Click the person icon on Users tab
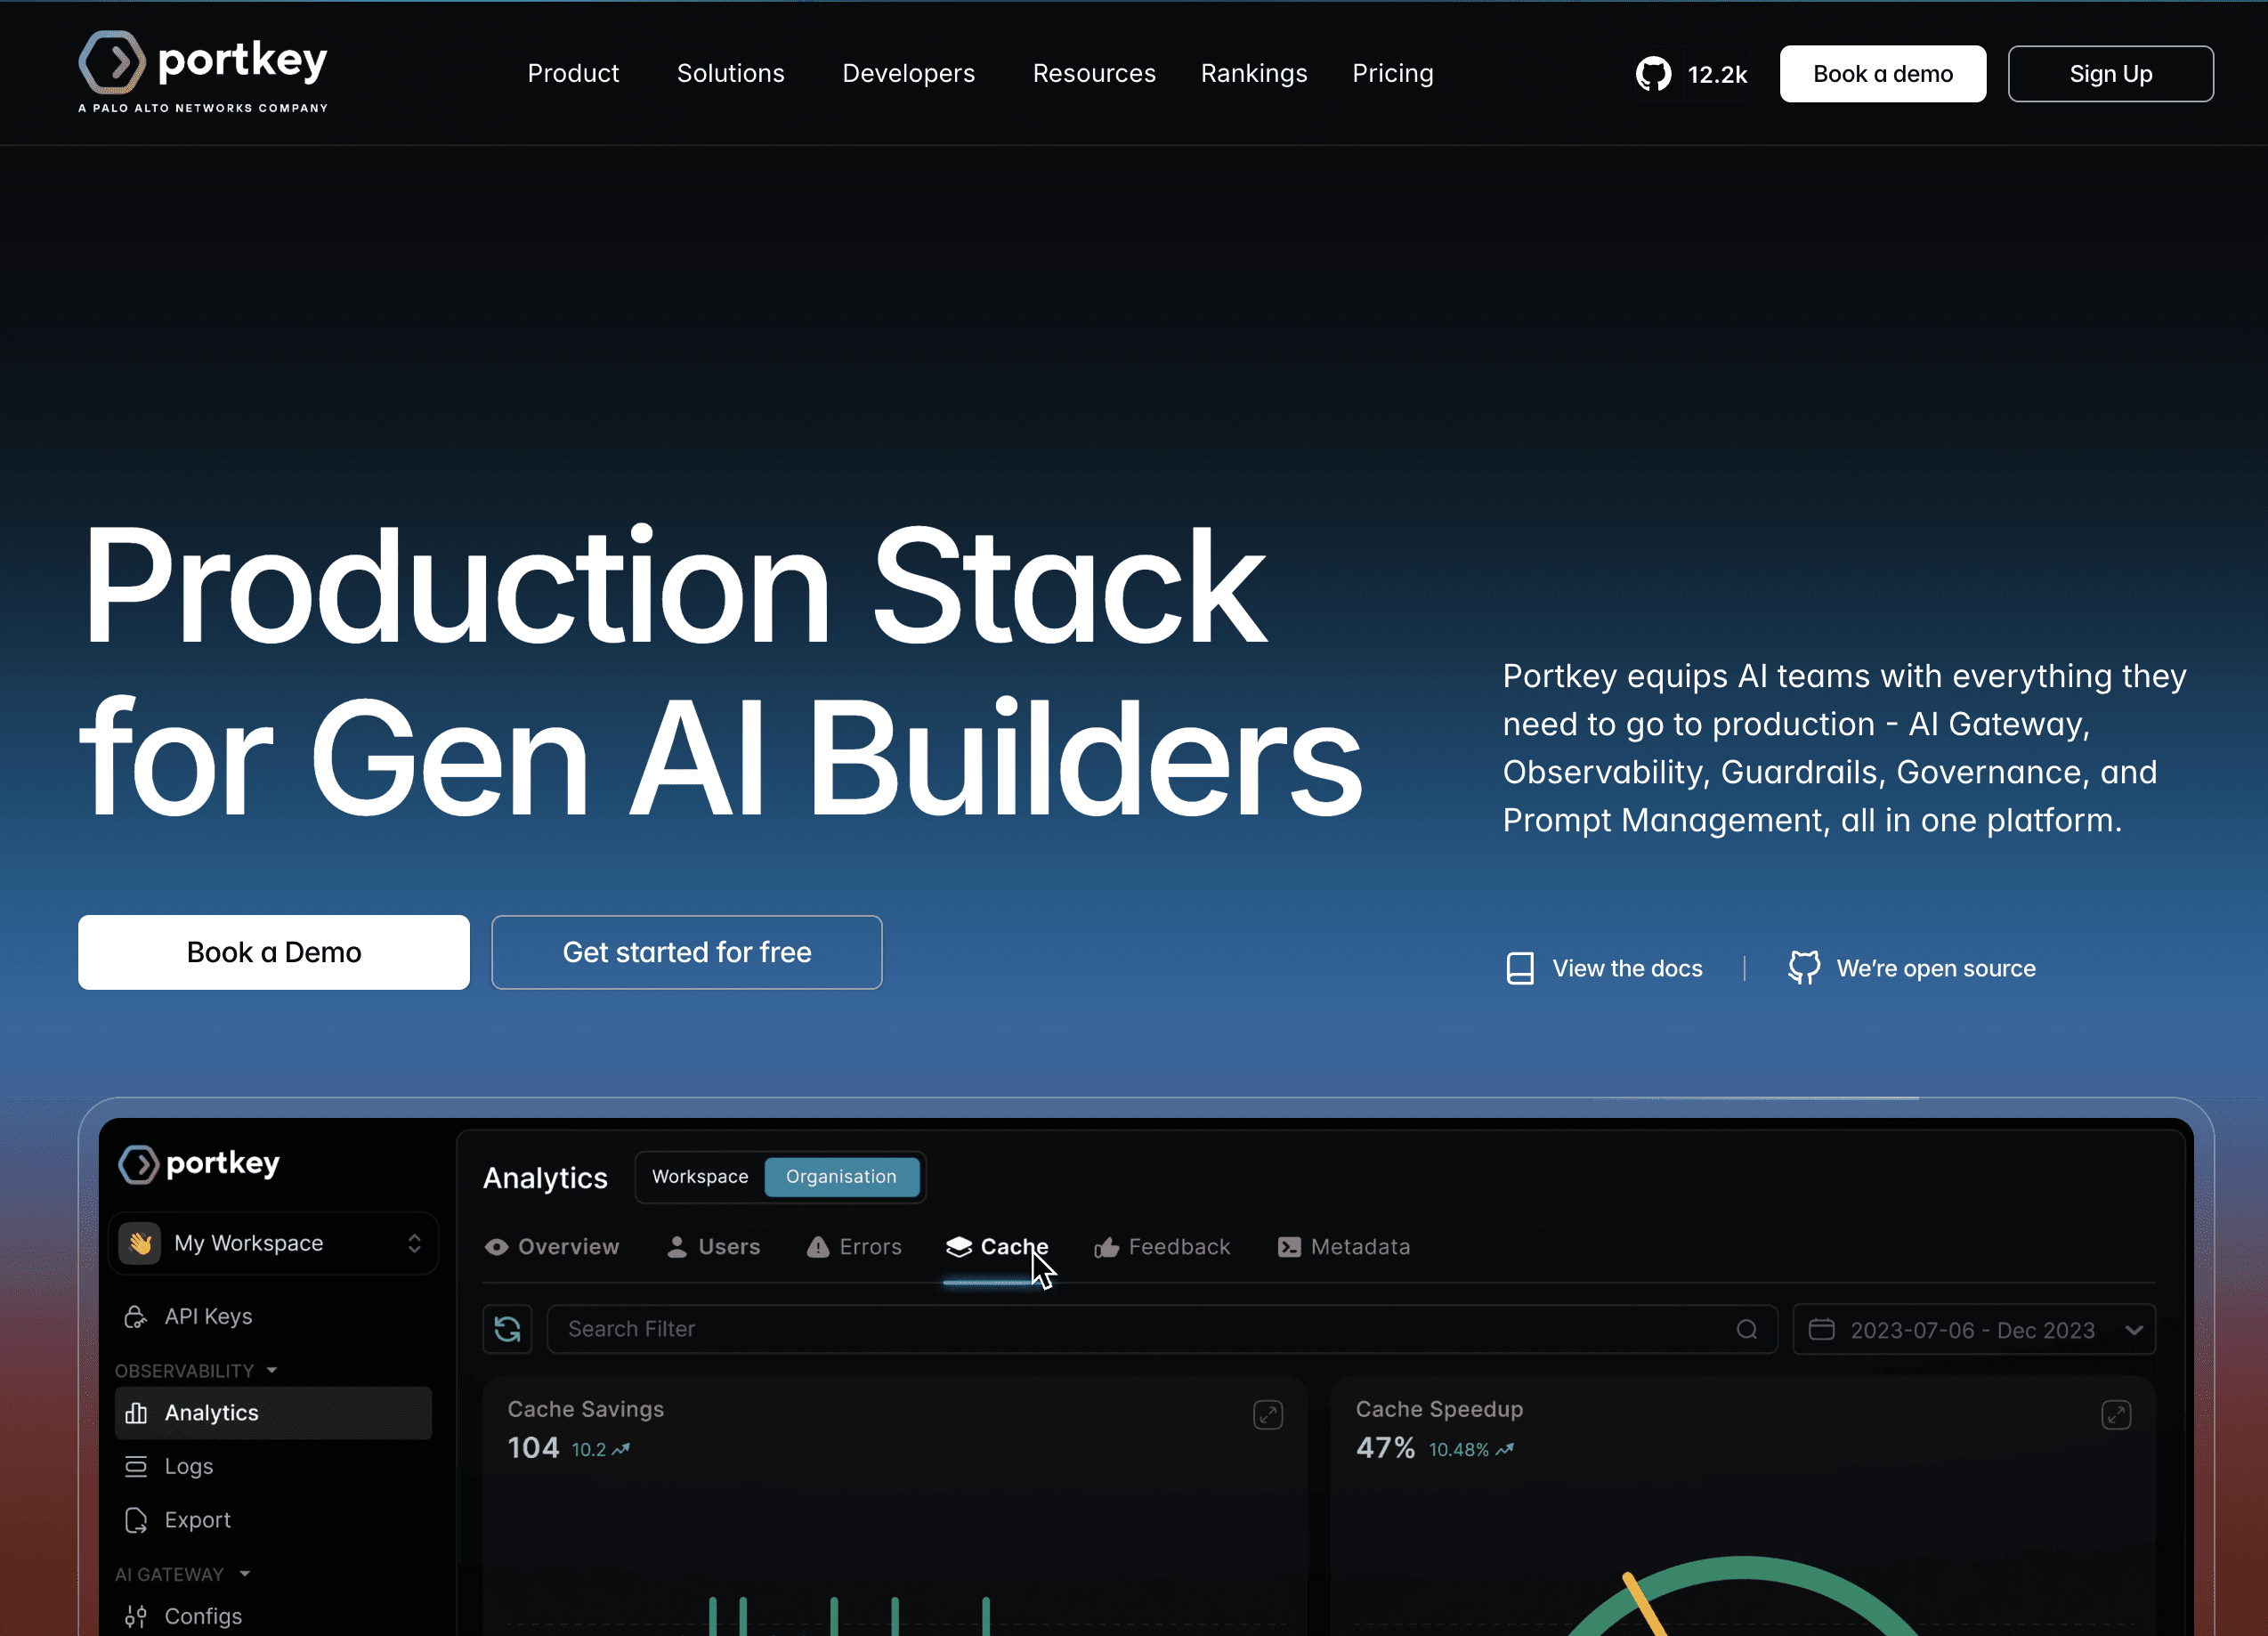Screen dimensions: 2268x1636 point(677,1247)
